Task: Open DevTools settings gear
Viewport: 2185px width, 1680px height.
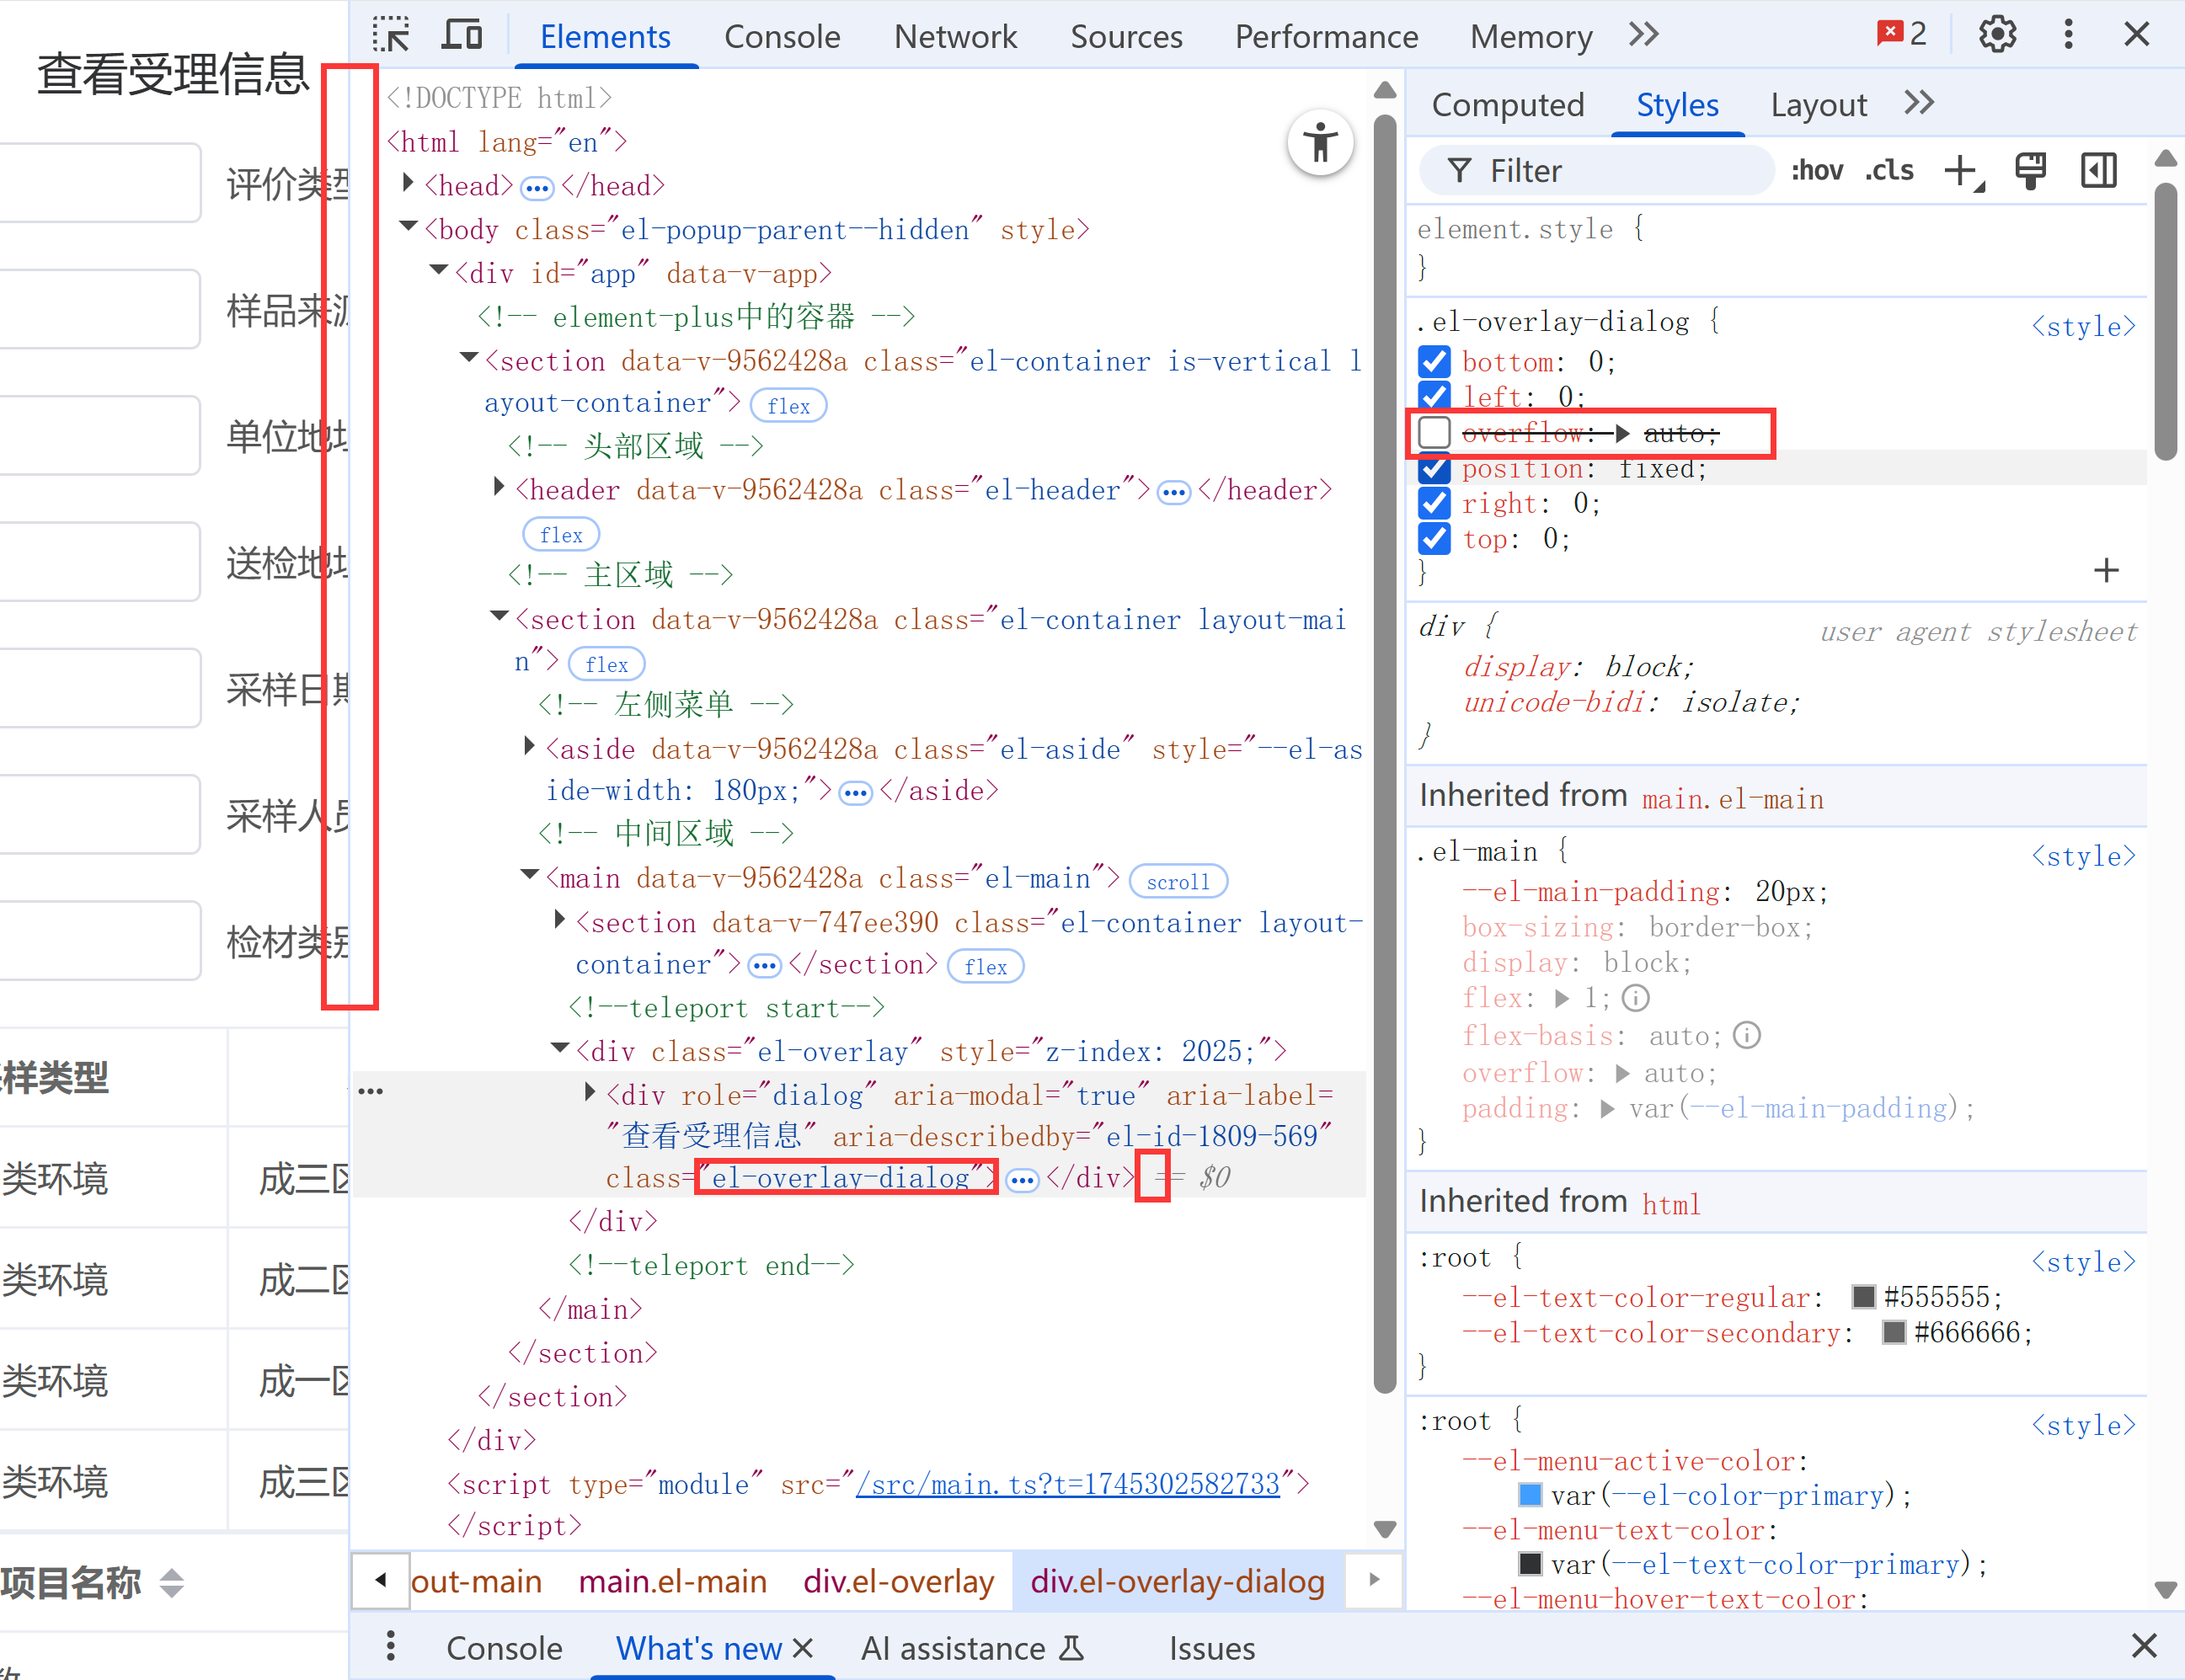Action: 1996,35
